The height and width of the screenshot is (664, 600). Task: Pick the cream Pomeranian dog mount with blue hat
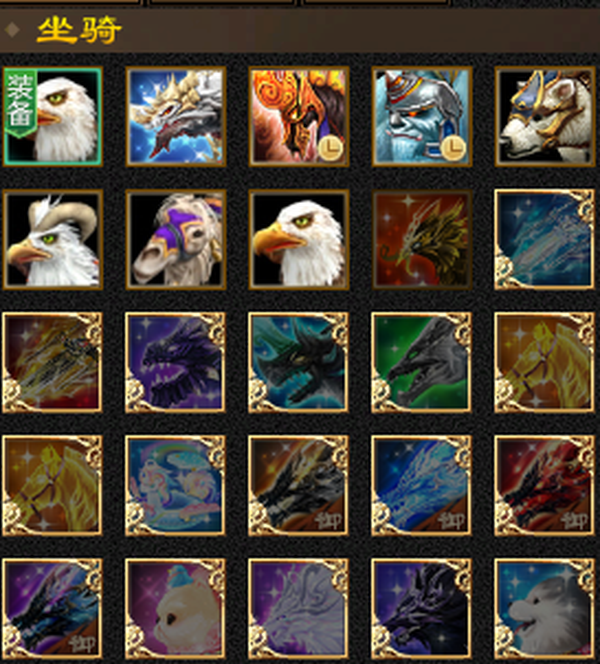click(176, 609)
